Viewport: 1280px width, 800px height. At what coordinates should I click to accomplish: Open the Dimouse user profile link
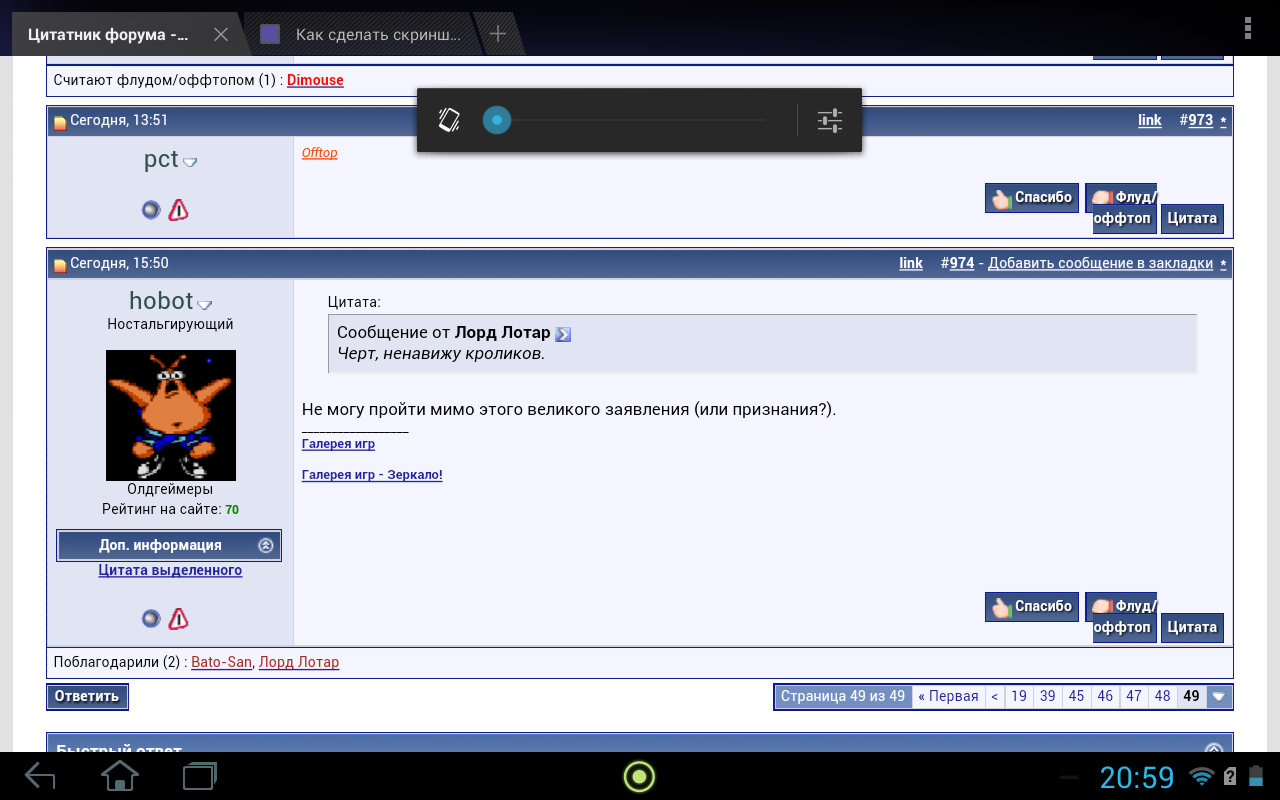coord(315,80)
